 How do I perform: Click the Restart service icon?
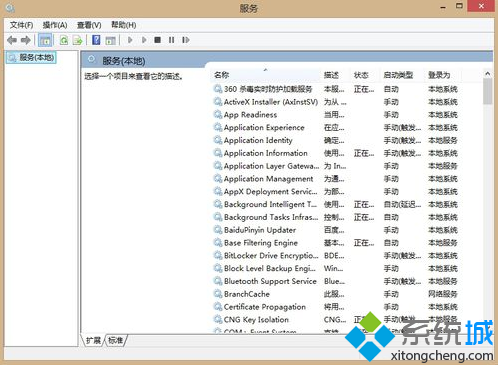pos(186,40)
